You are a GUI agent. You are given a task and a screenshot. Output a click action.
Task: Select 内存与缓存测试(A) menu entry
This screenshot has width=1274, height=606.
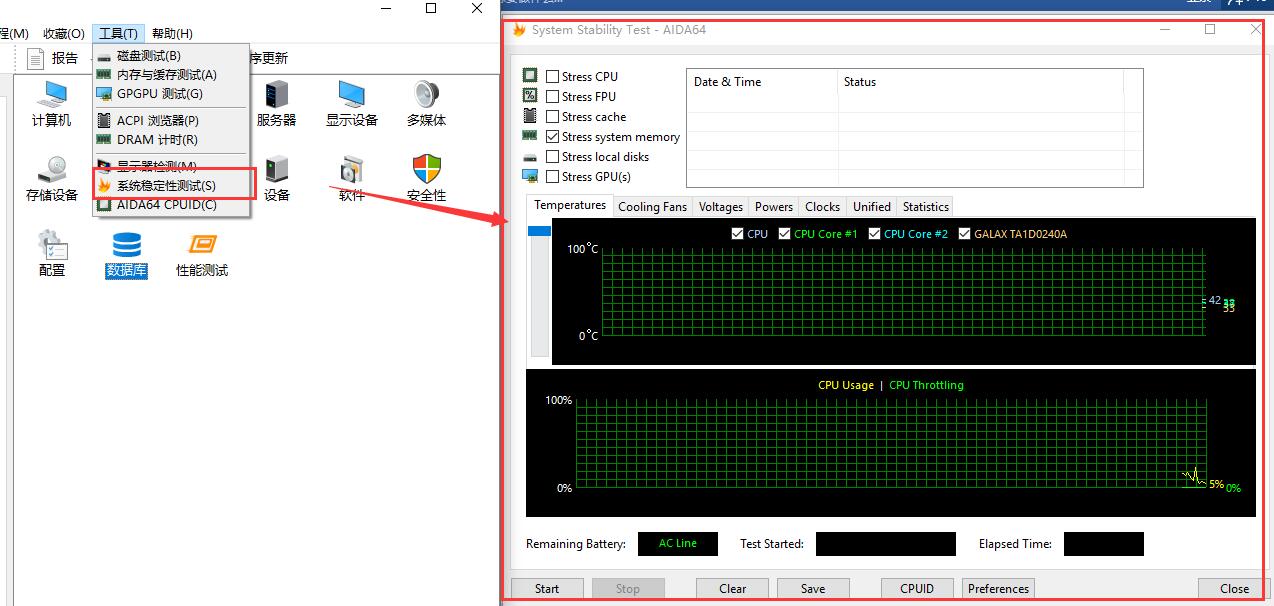click(171, 74)
